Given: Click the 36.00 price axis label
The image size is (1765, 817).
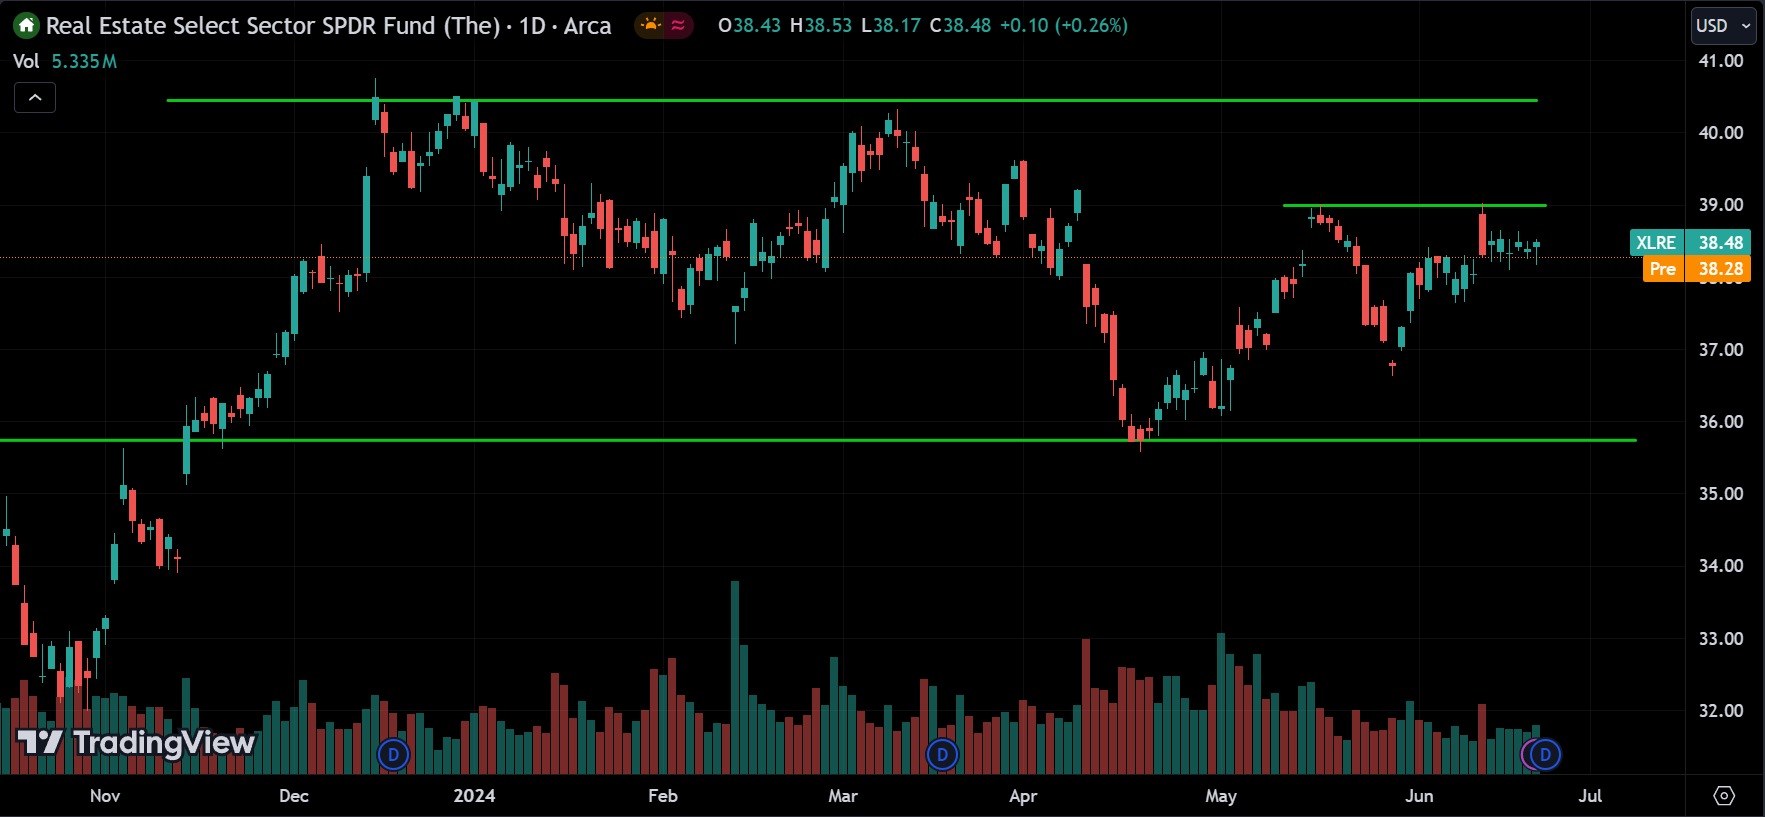Looking at the screenshot, I should point(1721,422).
